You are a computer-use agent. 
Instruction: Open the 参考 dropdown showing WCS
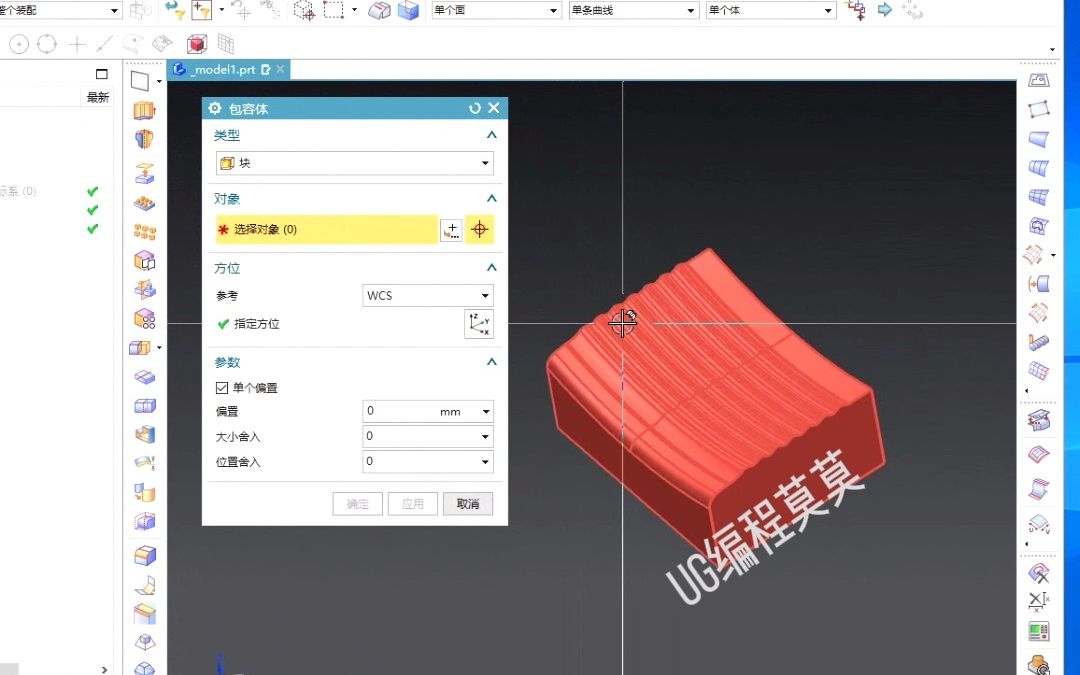click(x=428, y=295)
